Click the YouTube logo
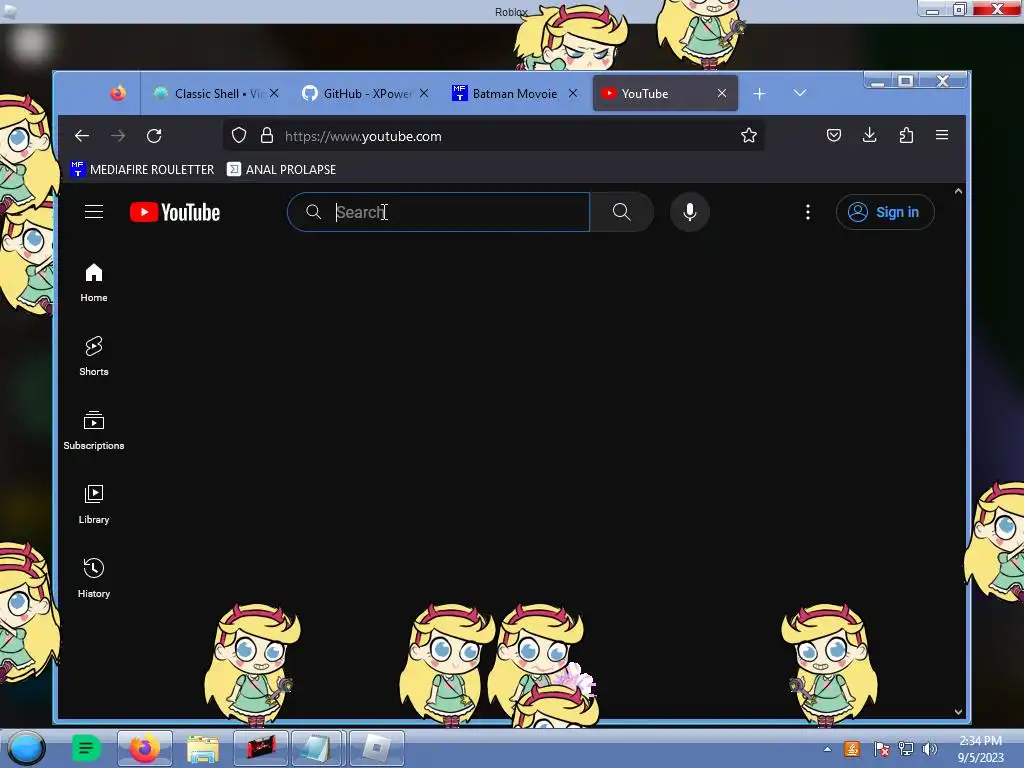1024x768 pixels. pyautogui.click(x=175, y=212)
